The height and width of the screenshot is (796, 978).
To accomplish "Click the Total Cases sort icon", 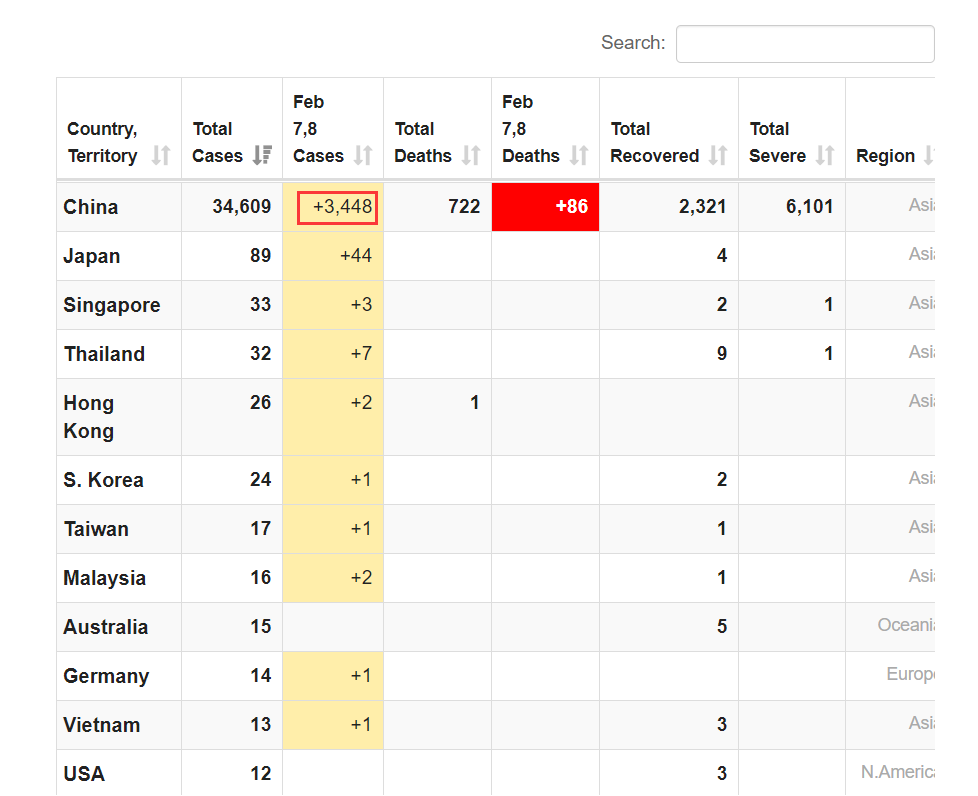I will [262, 156].
